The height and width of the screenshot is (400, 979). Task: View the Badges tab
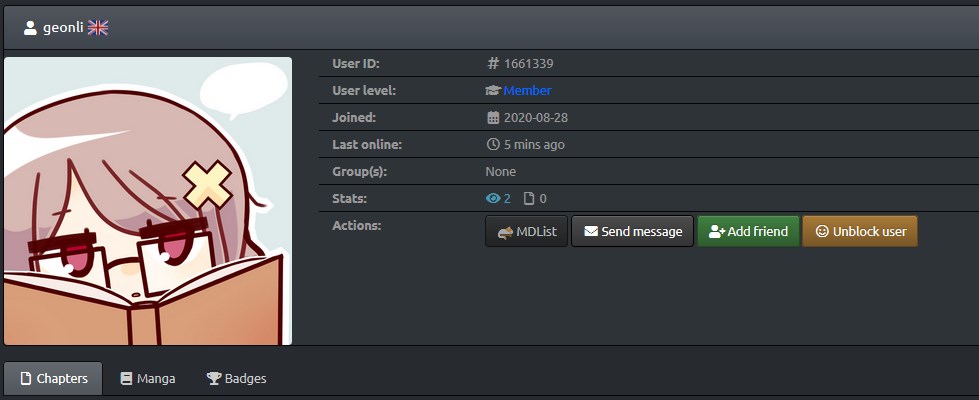point(236,379)
